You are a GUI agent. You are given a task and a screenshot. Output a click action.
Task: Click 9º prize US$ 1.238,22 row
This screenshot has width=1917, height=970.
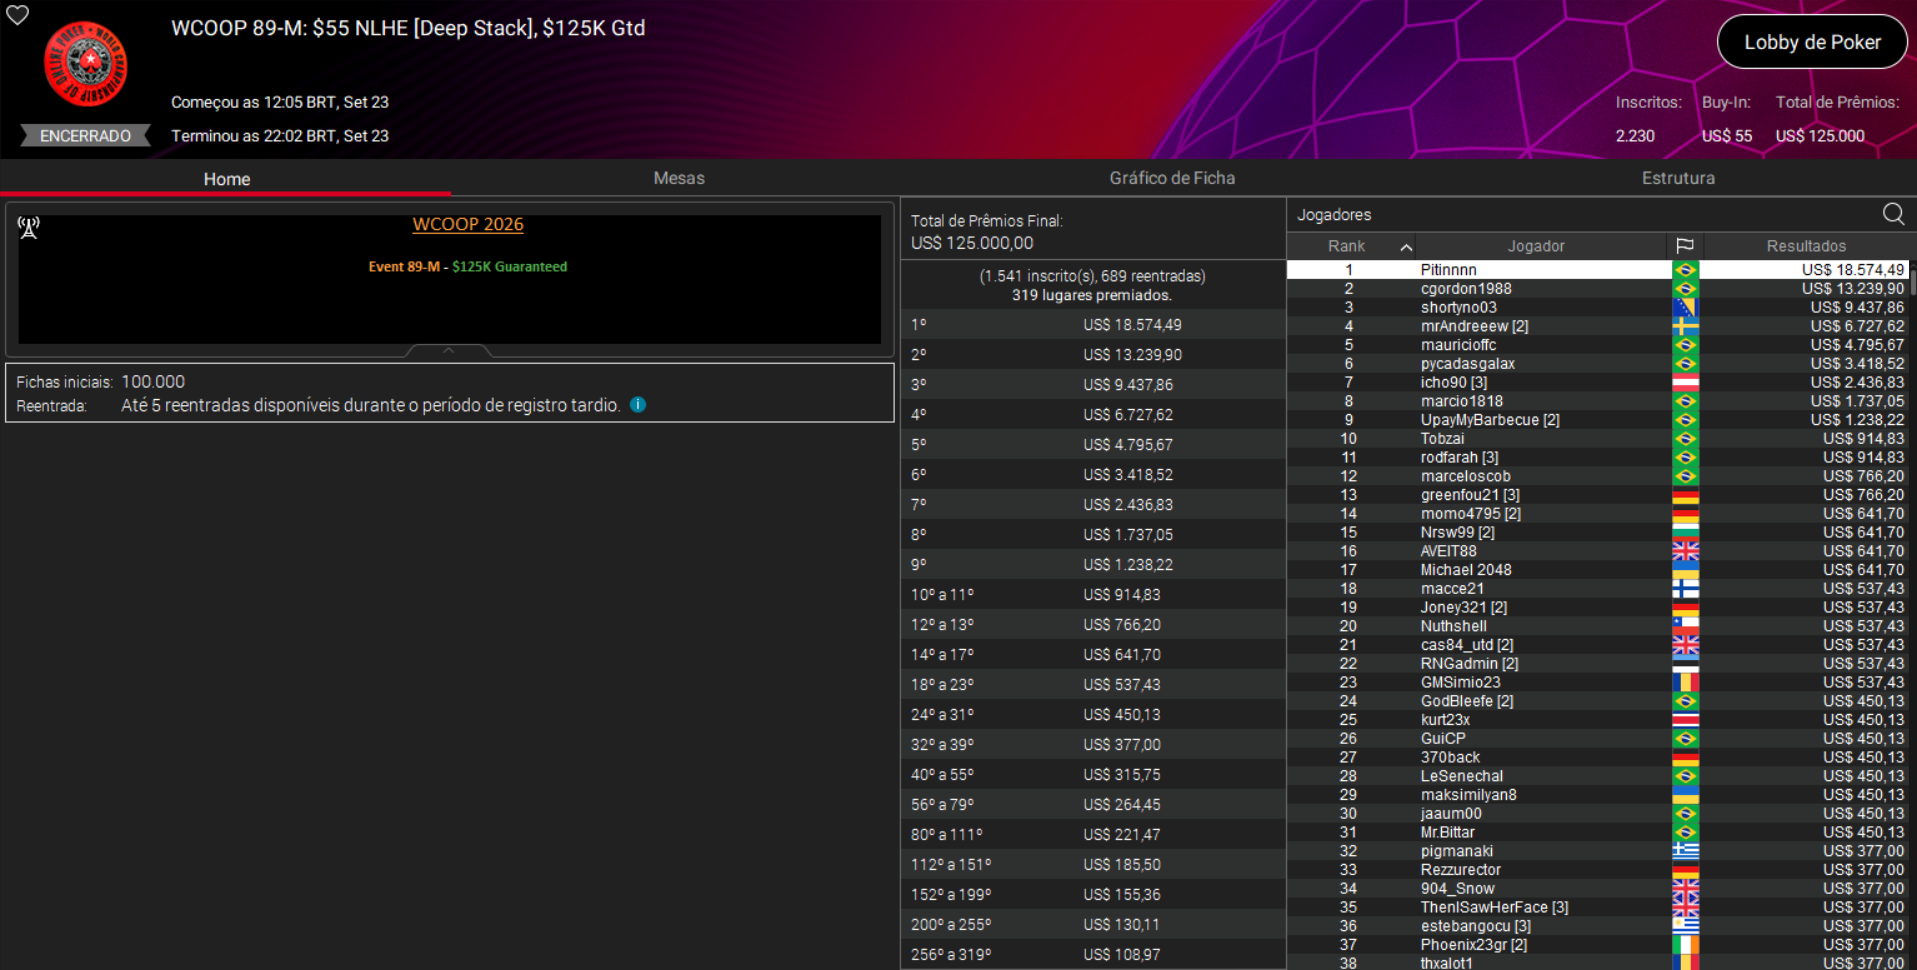pyautogui.click(x=1093, y=565)
